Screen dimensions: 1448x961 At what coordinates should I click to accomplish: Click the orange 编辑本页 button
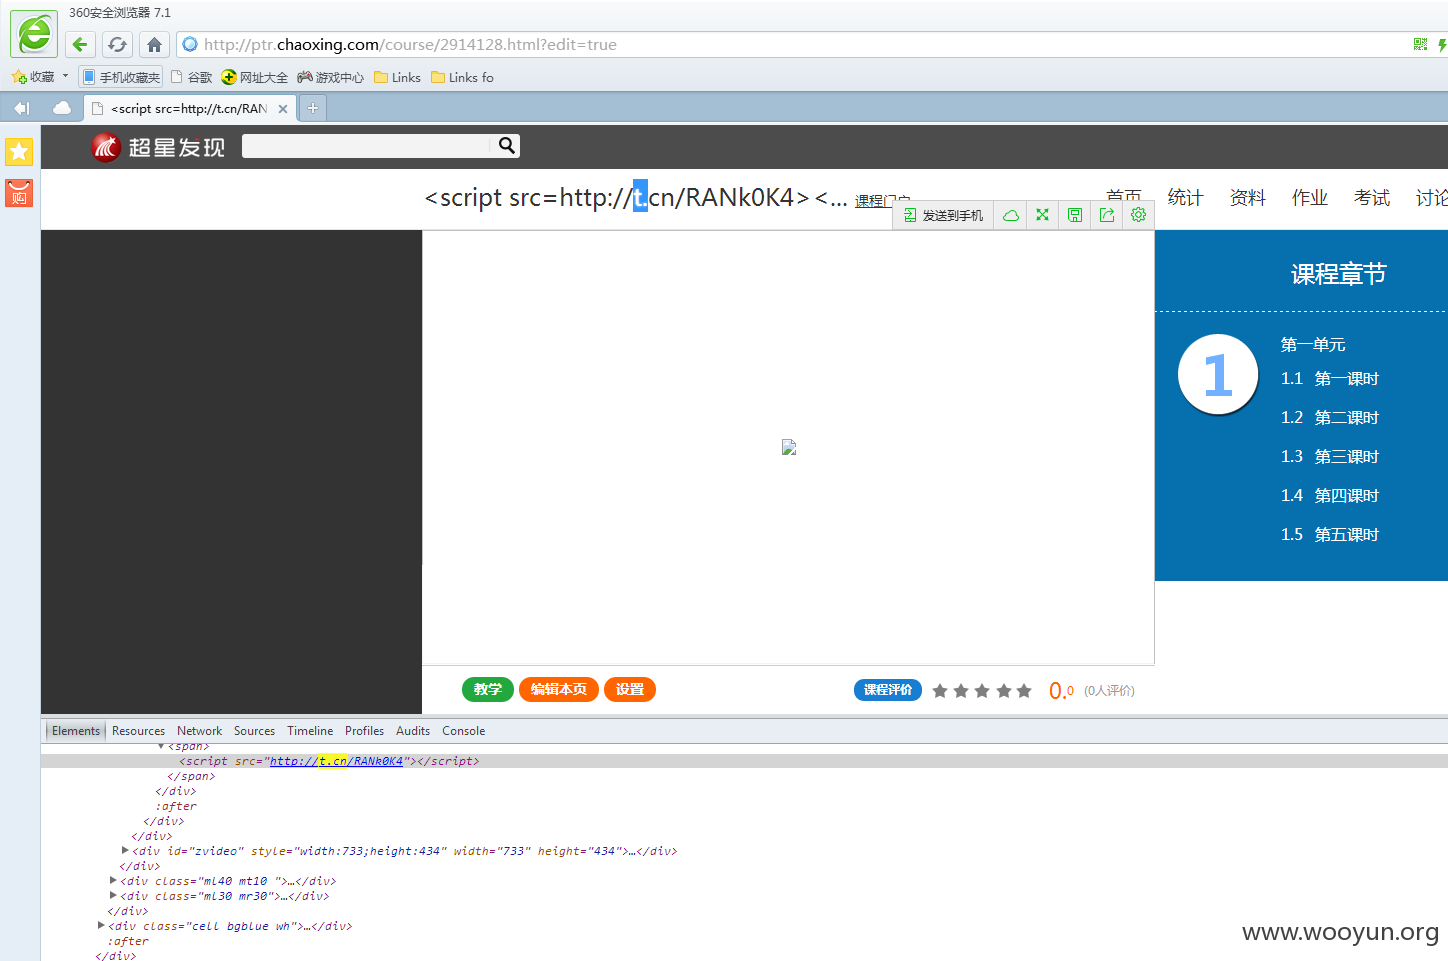[559, 690]
